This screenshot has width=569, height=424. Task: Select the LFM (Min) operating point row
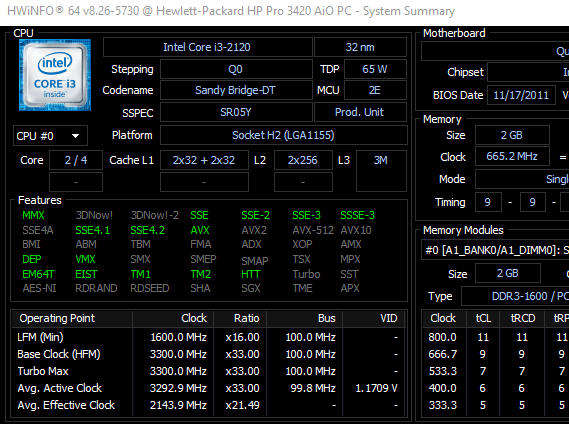(209, 337)
